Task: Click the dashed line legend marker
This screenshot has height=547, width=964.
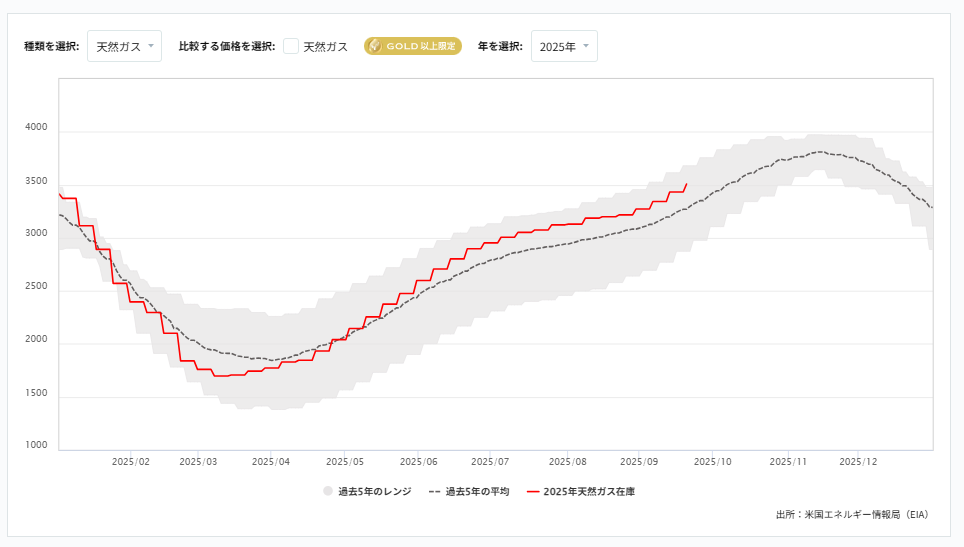Action: 435,492
